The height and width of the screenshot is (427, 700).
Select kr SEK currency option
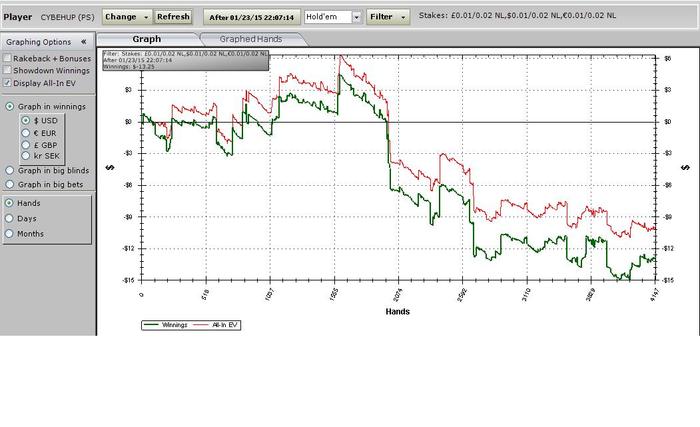(25, 156)
